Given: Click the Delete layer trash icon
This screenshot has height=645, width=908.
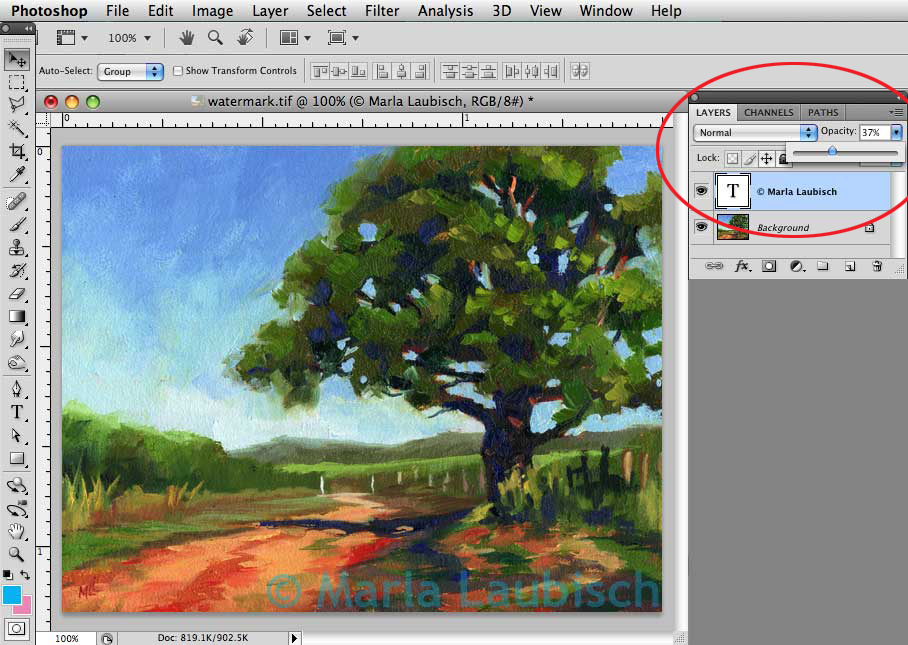Looking at the screenshot, I should pos(878,266).
